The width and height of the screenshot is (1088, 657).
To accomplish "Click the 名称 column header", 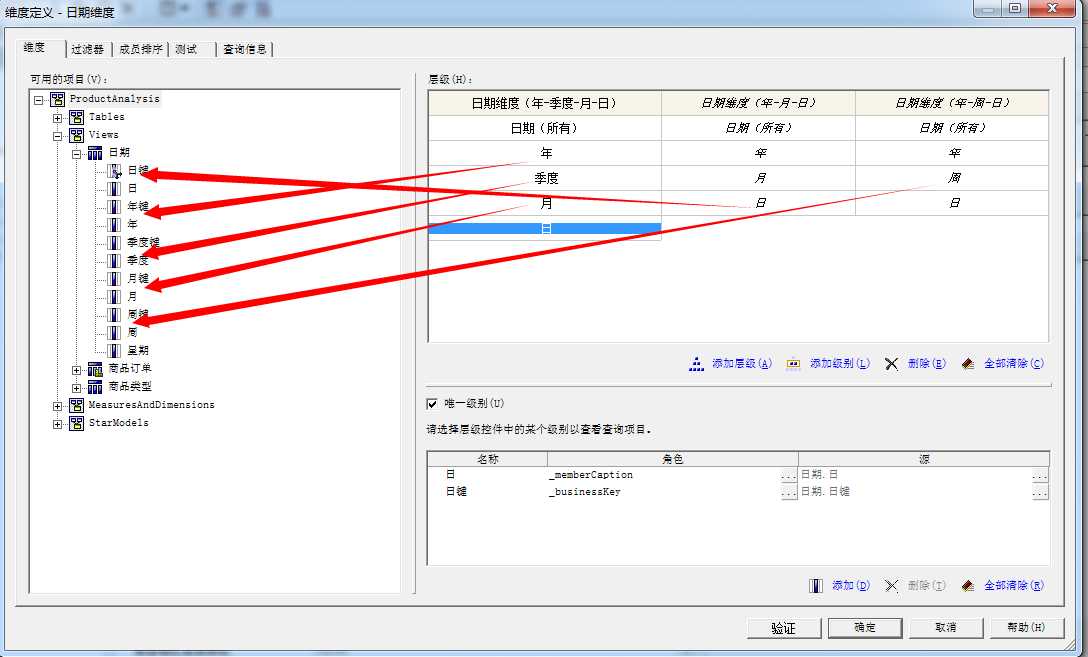I will coord(488,459).
